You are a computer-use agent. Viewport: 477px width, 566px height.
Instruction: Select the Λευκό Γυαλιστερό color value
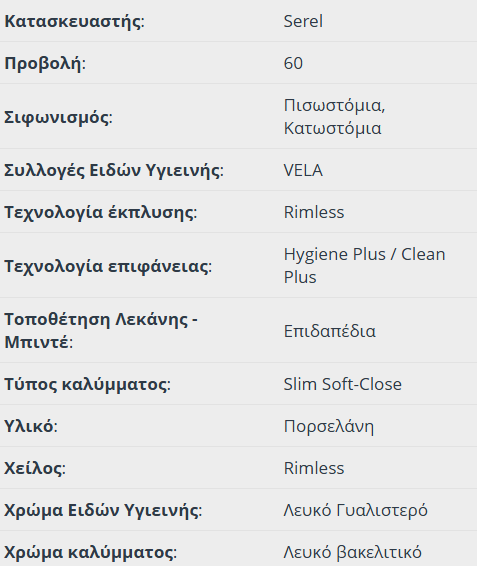[x=355, y=510]
